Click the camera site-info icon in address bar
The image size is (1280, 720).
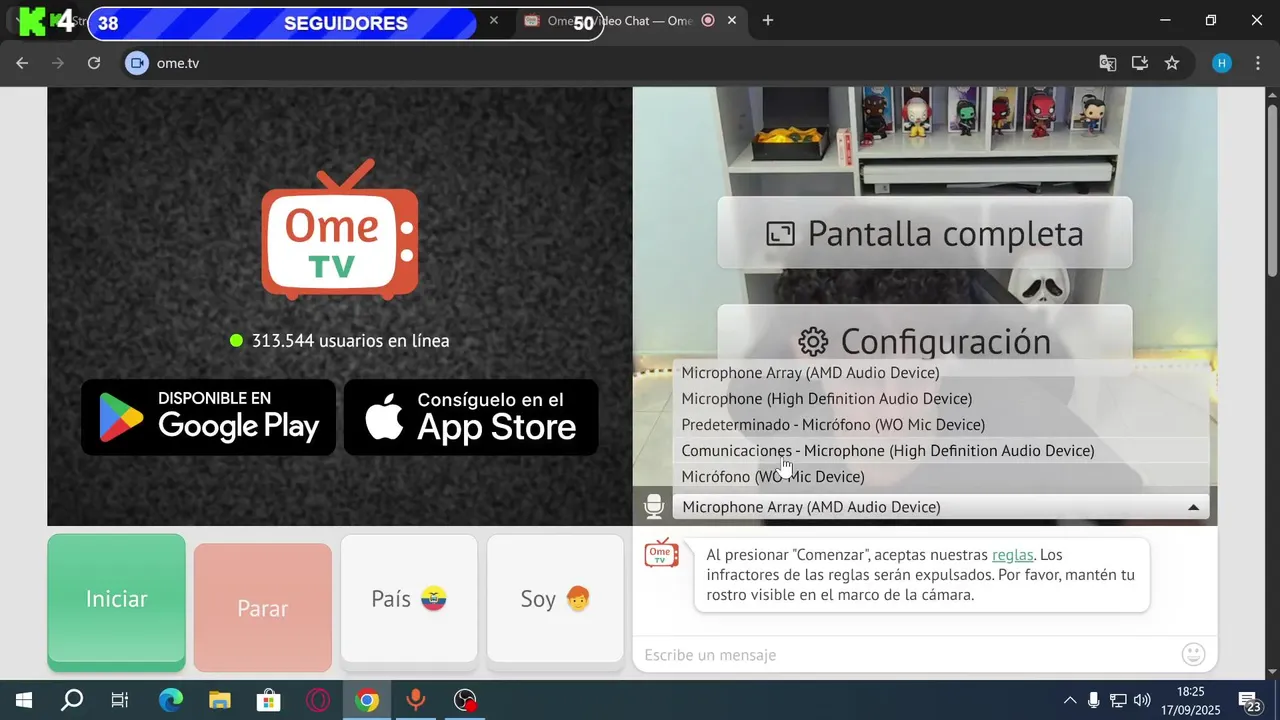point(137,63)
